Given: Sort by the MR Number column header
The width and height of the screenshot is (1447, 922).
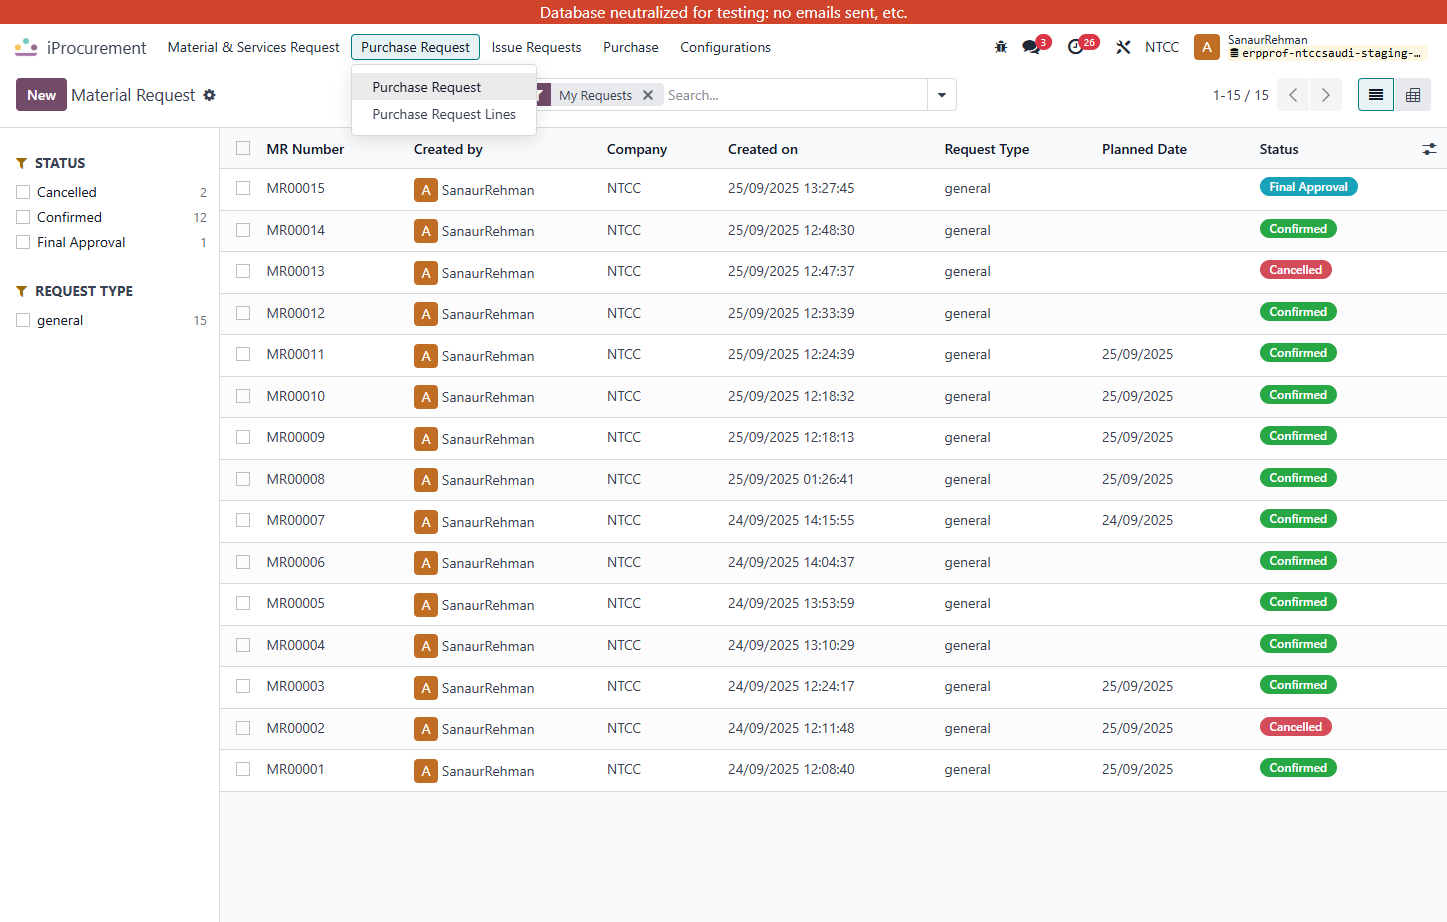Looking at the screenshot, I should pos(305,149).
